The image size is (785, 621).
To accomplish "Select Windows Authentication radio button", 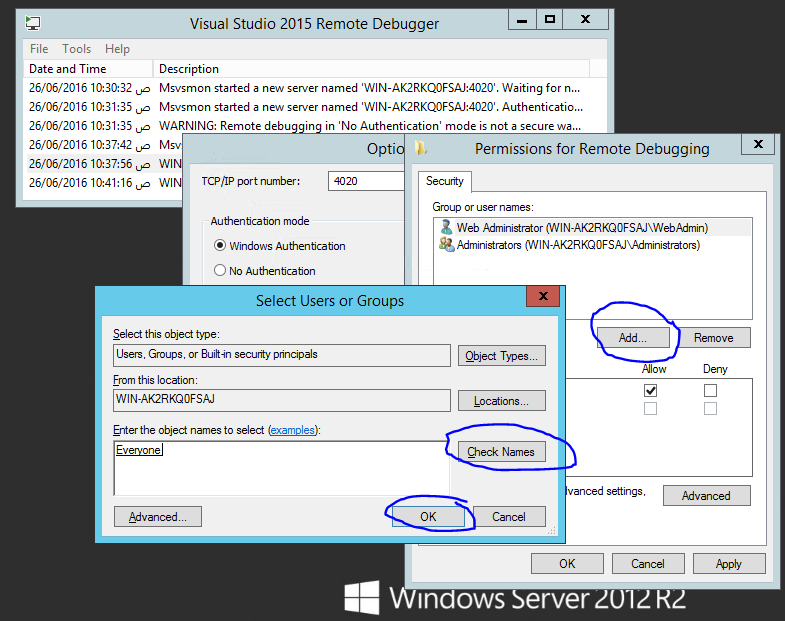I will coord(220,245).
